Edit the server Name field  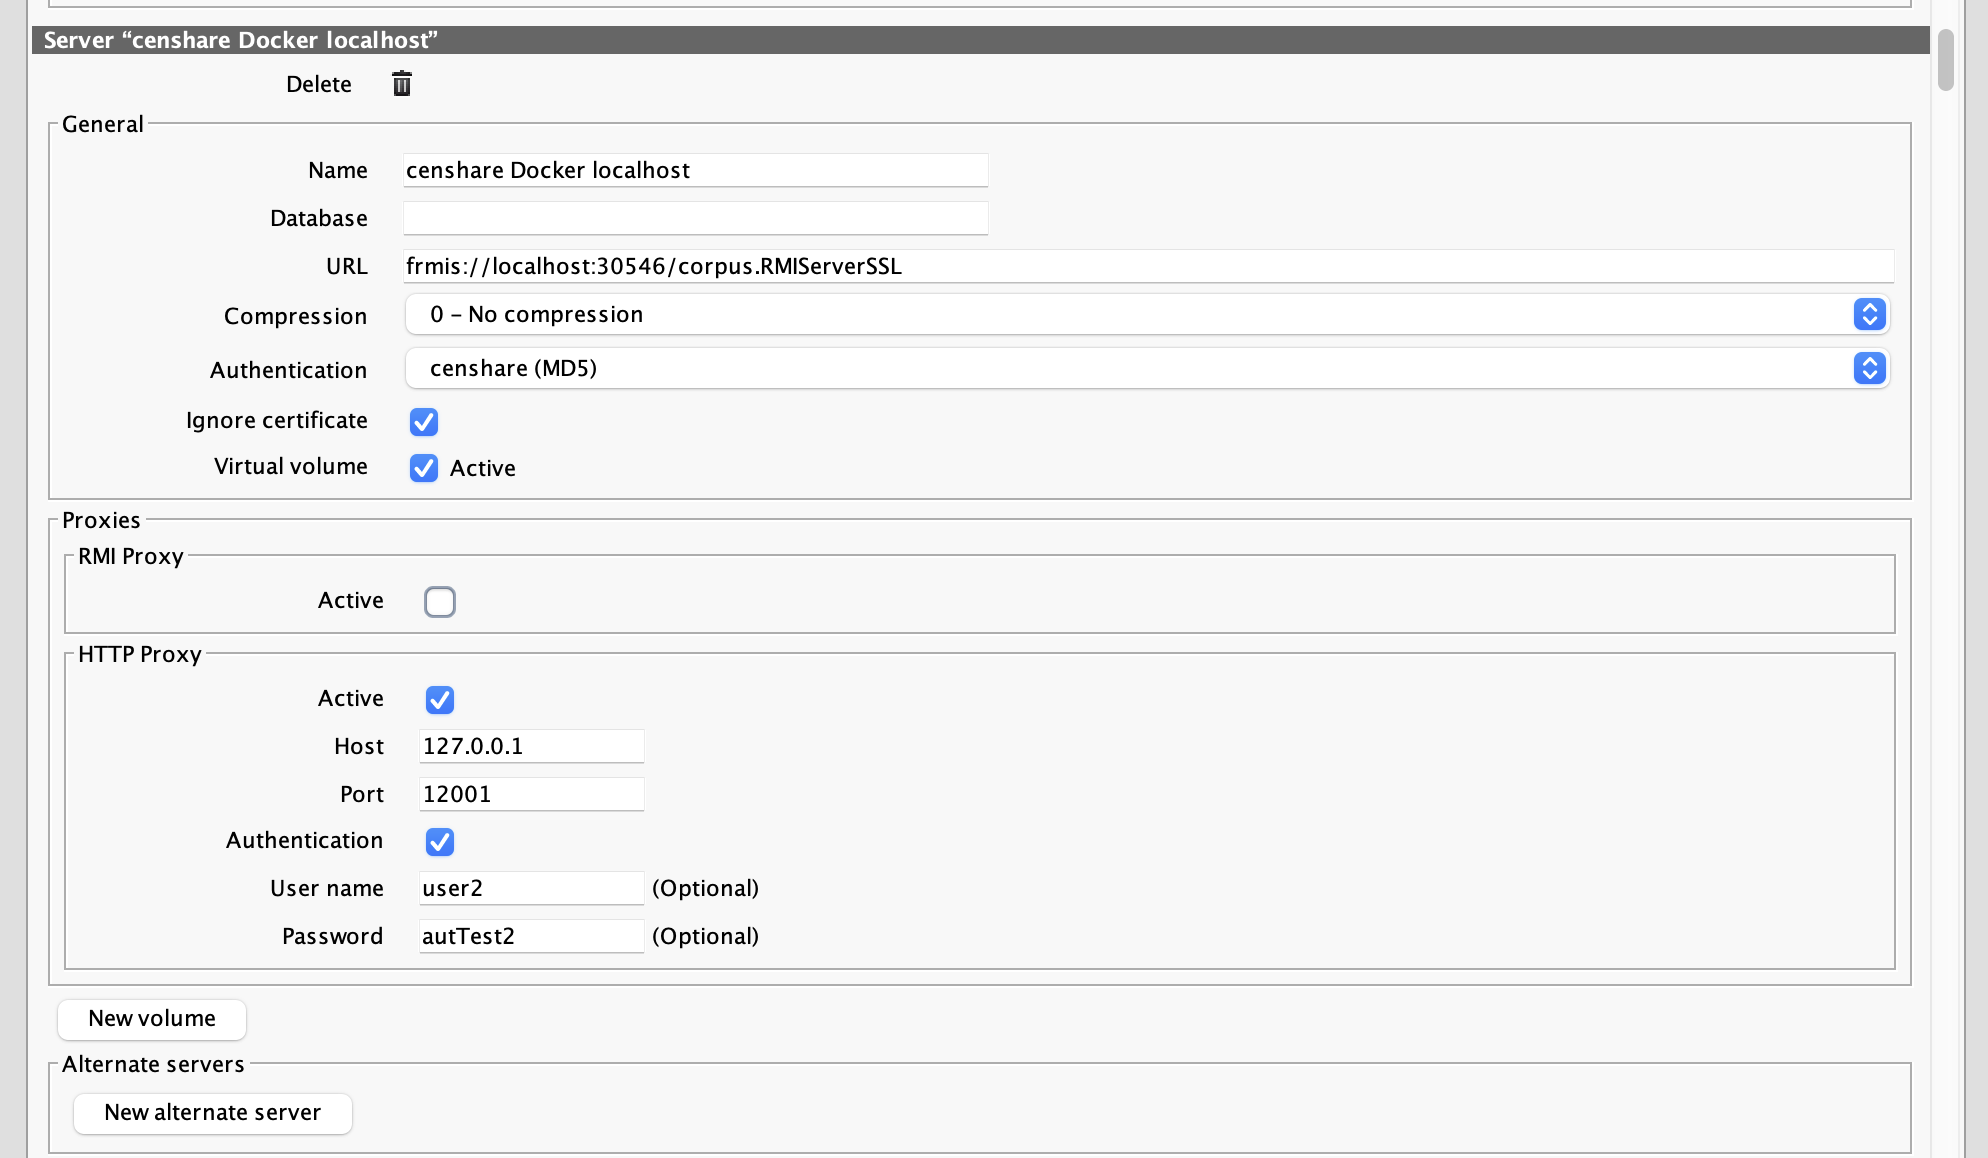695,170
